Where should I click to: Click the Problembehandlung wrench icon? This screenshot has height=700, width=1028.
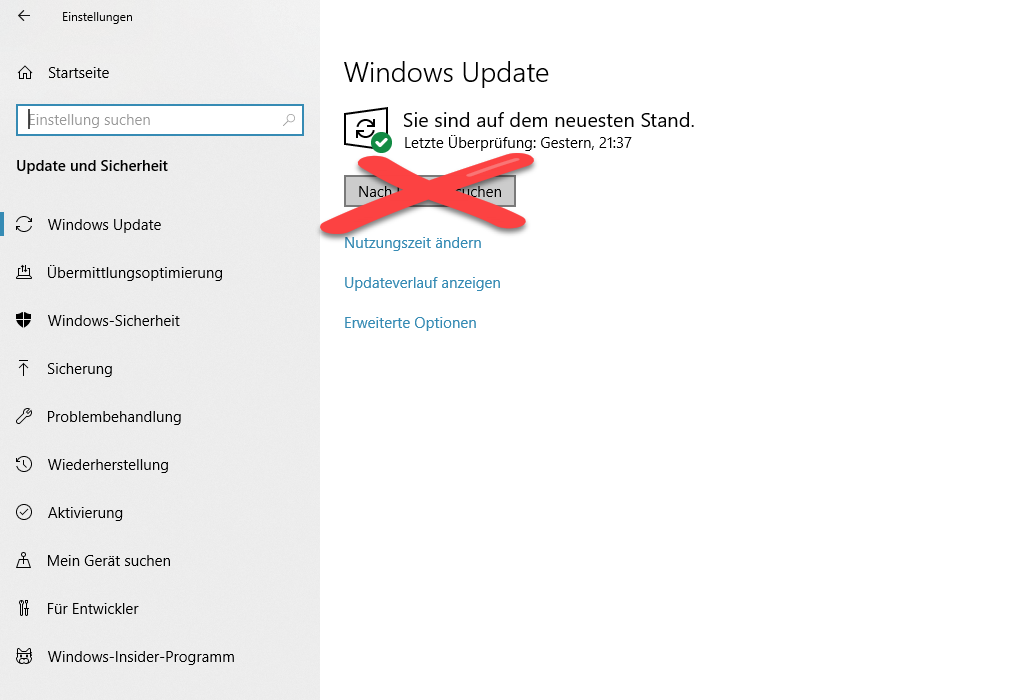coord(24,416)
